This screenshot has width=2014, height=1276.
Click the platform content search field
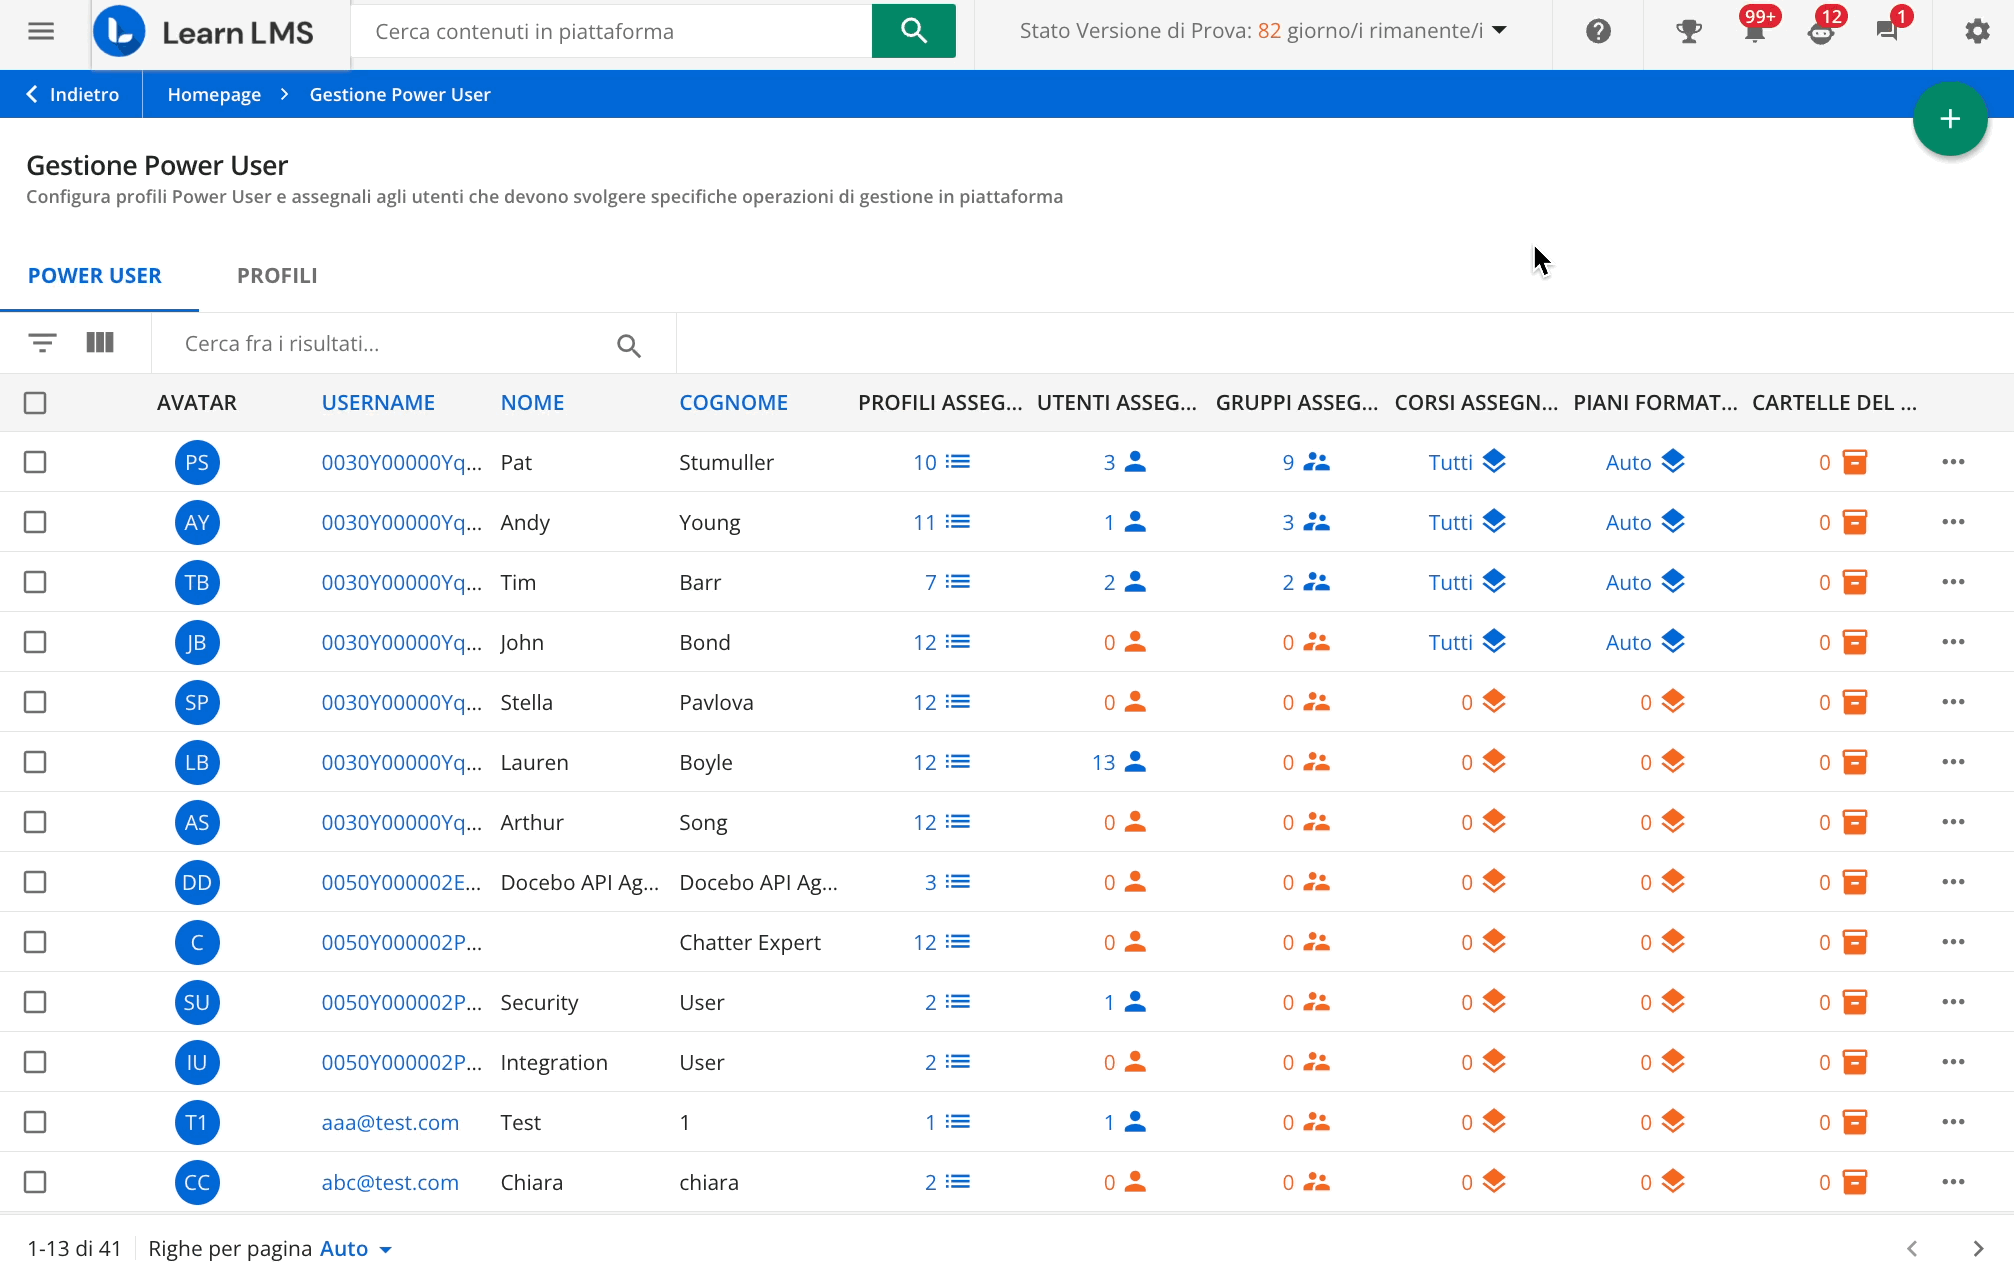pos(612,31)
